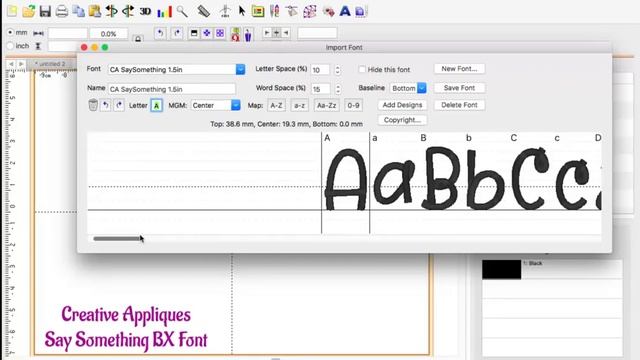
Task: Toggle the 3D view icon
Action: pyautogui.click(x=145, y=11)
